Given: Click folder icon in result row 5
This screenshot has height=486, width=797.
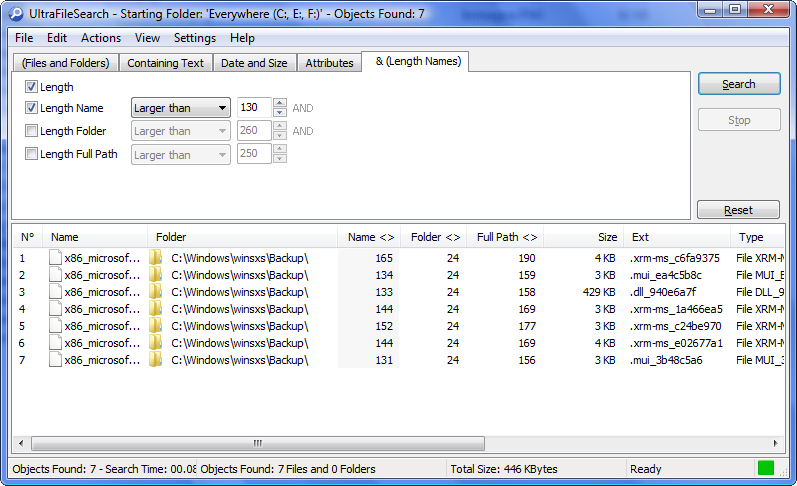Looking at the screenshot, I should pos(156,325).
